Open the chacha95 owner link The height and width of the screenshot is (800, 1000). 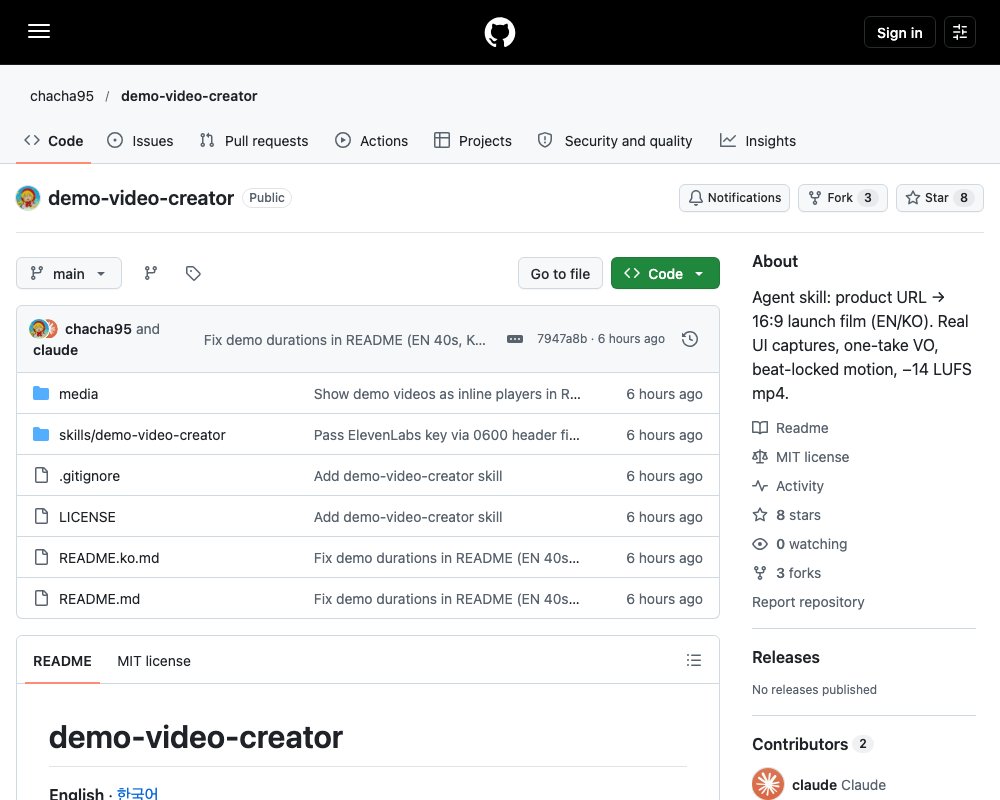(x=62, y=96)
